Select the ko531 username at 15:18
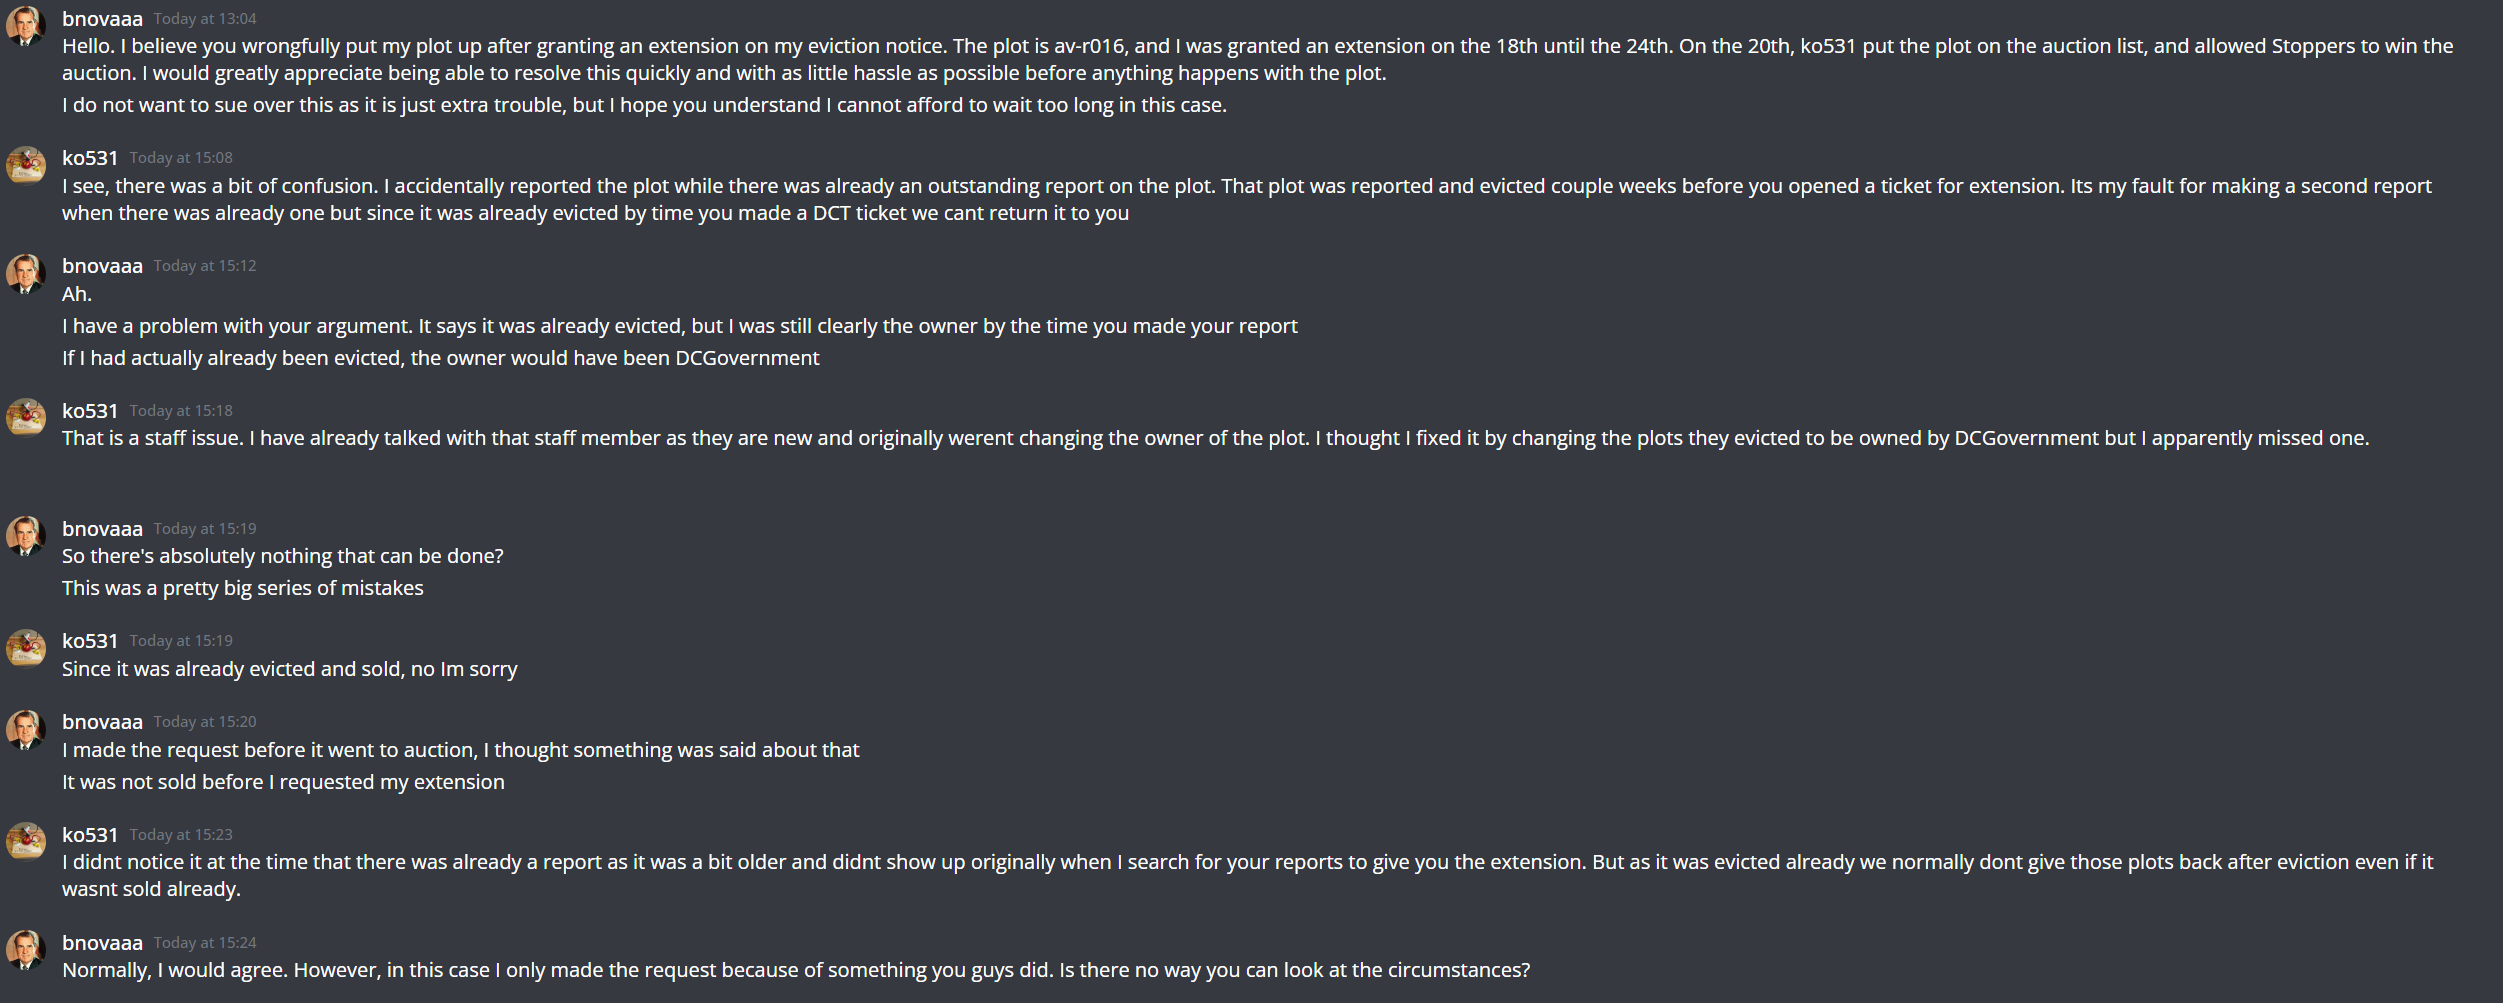The width and height of the screenshot is (2503, 1003). click(x=90, y=411)
